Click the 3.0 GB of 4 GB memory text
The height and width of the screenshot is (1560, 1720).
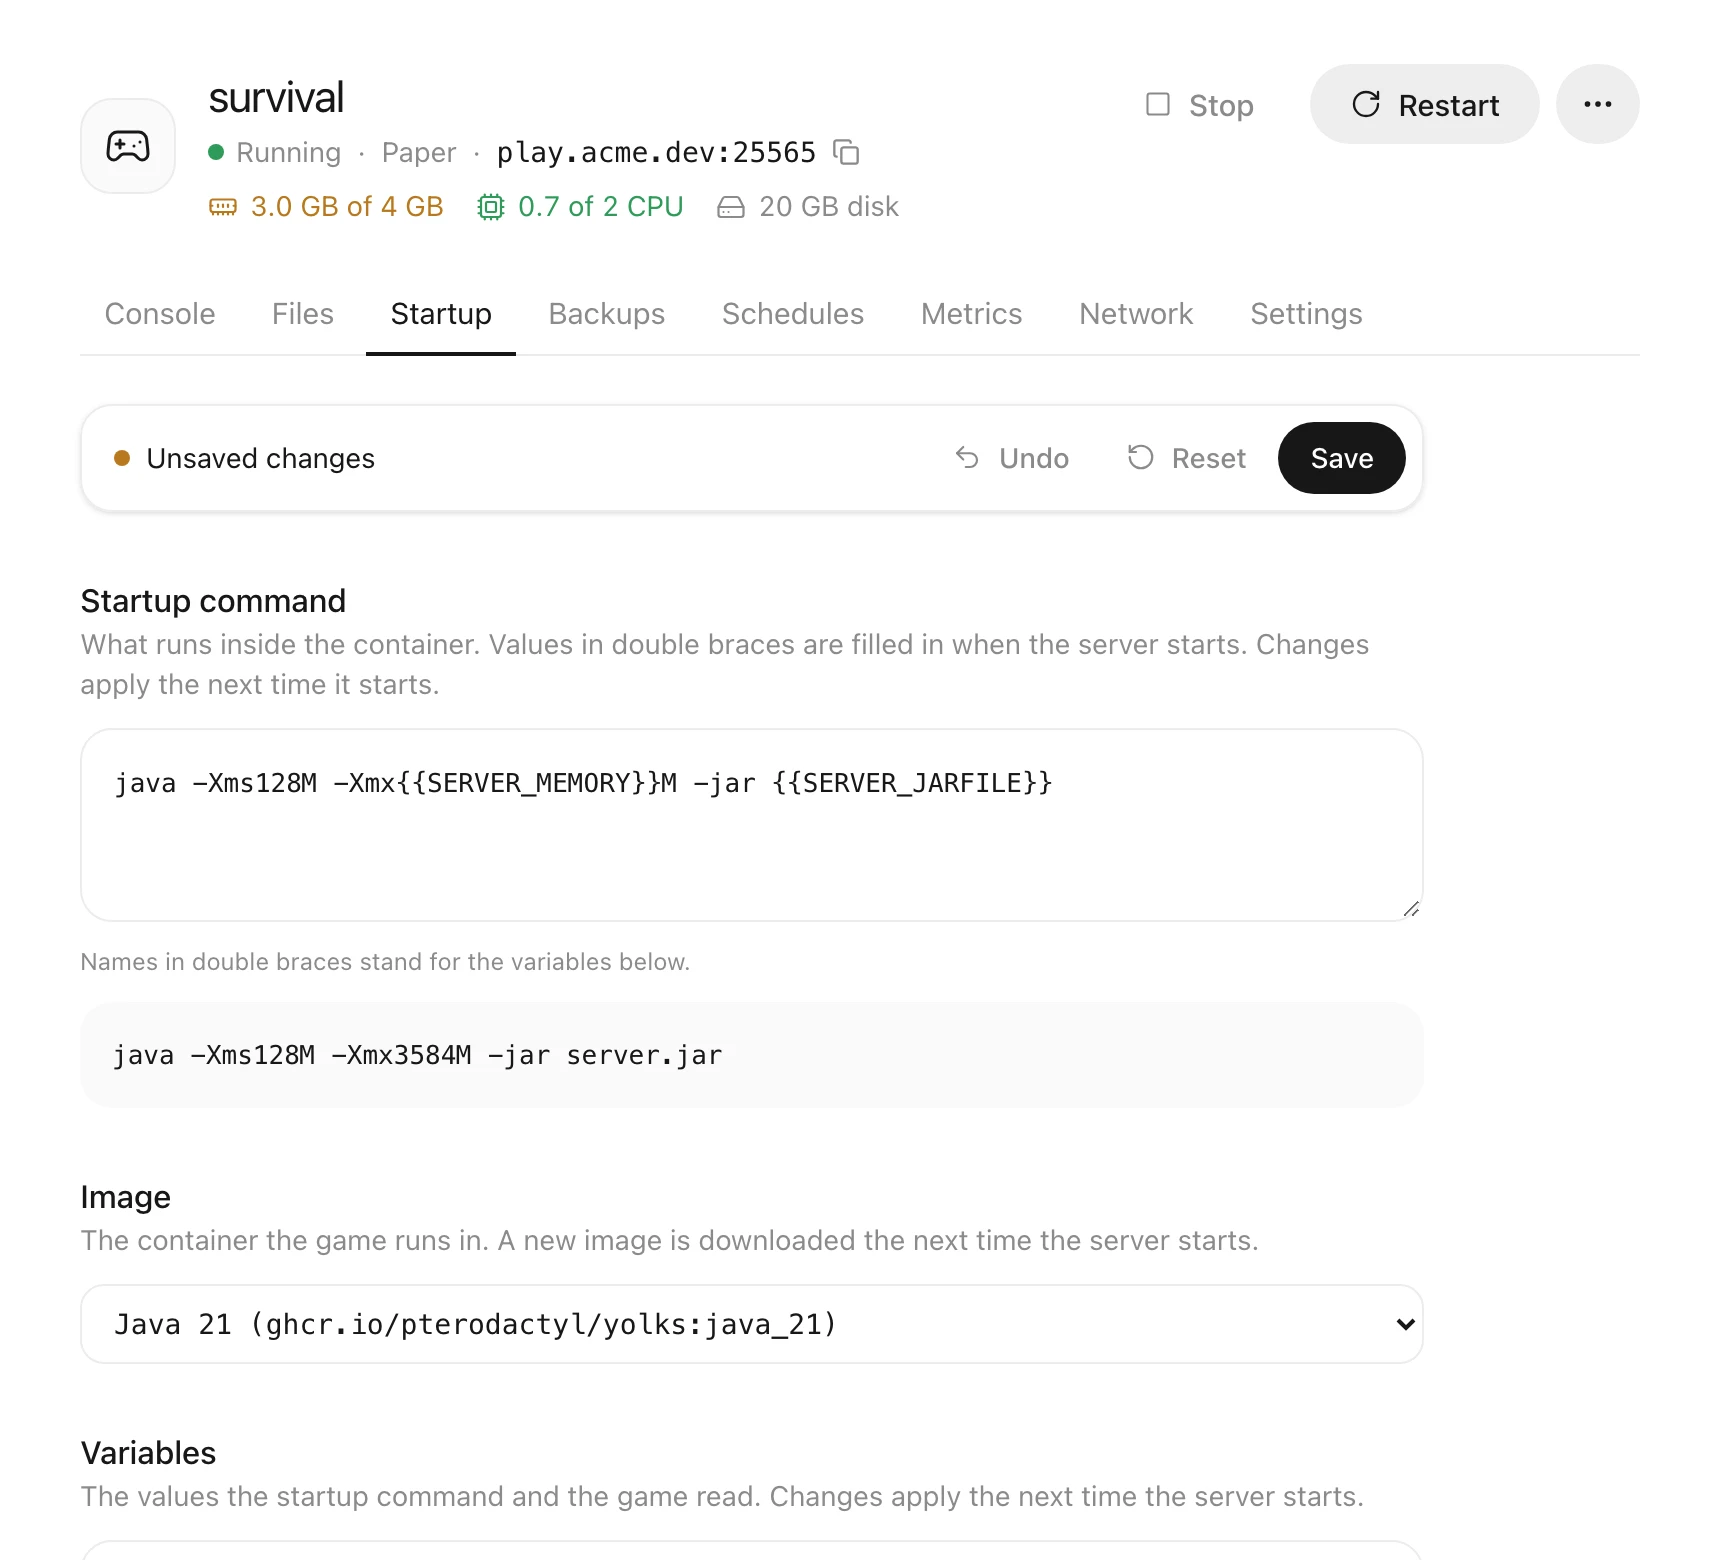[347, 207]
